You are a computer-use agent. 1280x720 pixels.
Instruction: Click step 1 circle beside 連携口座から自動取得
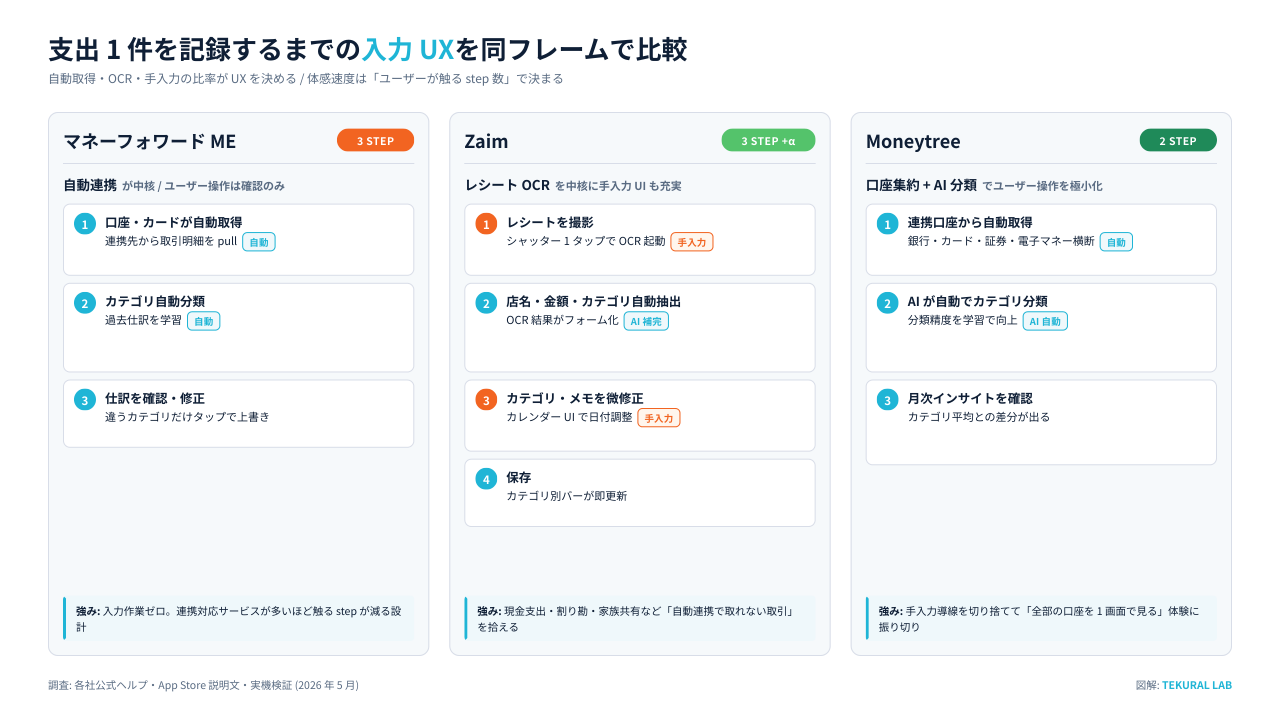(887, 224)
